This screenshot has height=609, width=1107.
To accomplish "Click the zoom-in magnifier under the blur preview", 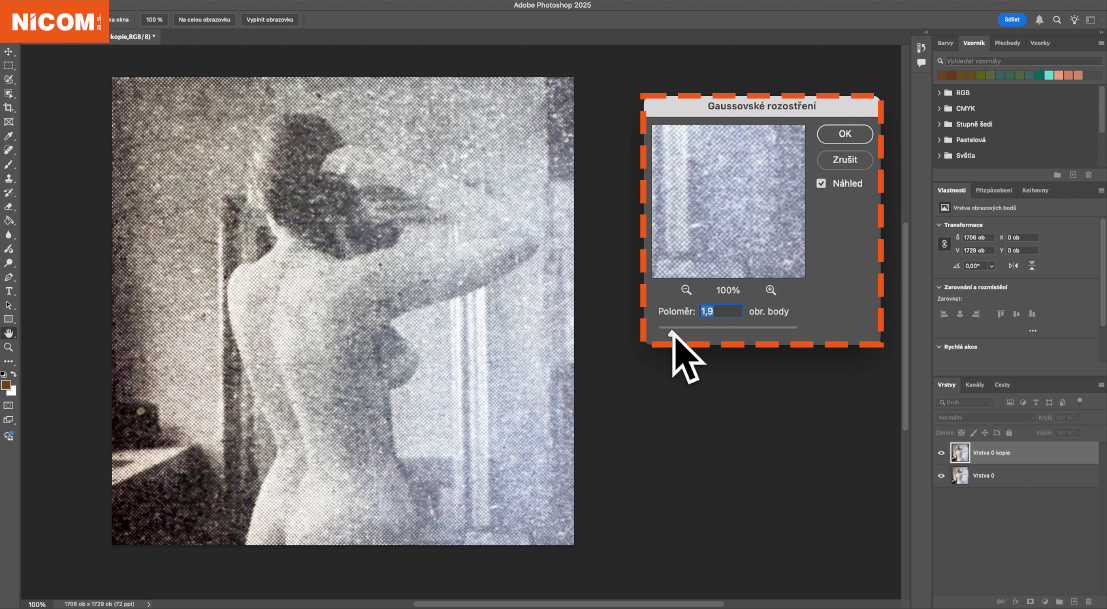I will tap(771, 290).
